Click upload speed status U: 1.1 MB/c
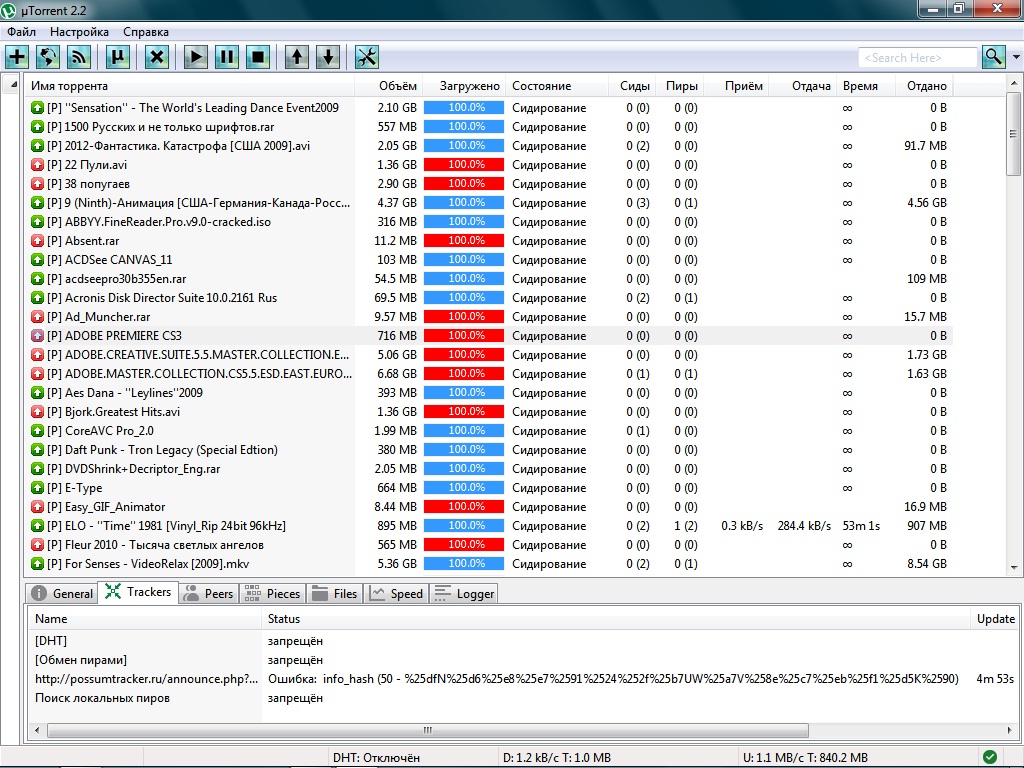 (x=805, y=758)
